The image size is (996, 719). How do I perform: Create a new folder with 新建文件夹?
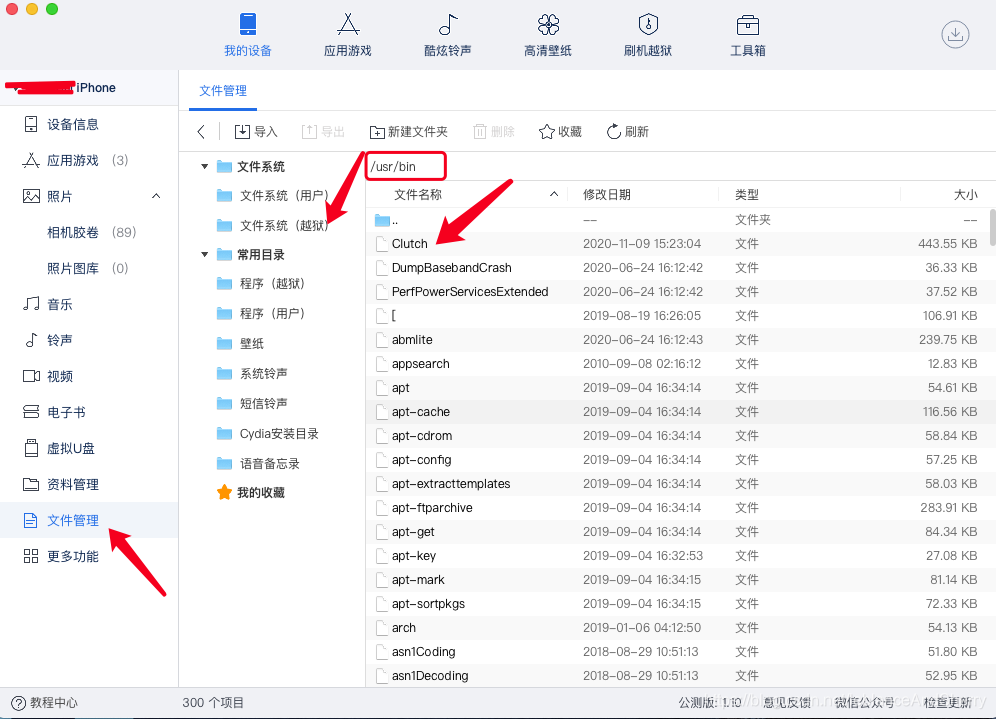point(407,131)
